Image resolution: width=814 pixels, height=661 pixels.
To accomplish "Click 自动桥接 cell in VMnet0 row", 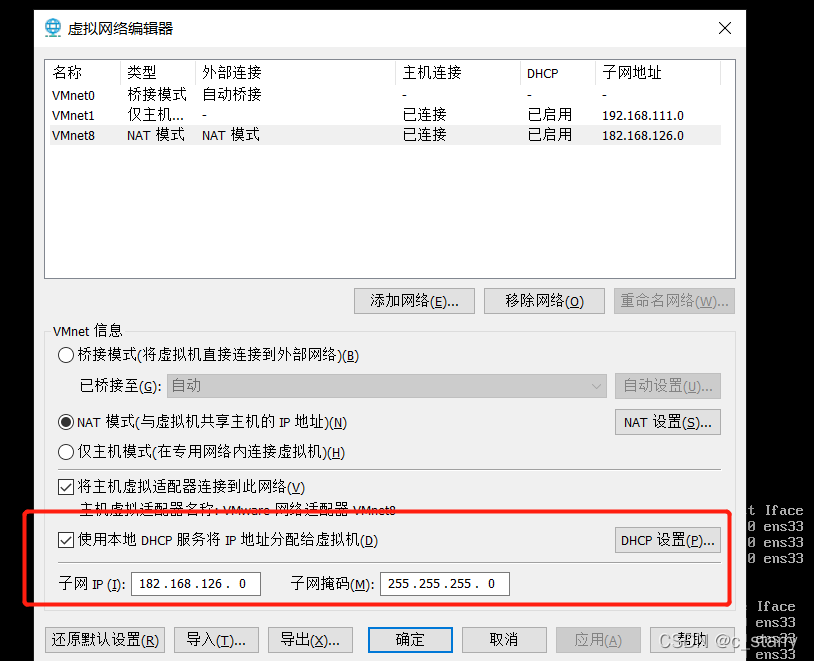I will 232,95.
